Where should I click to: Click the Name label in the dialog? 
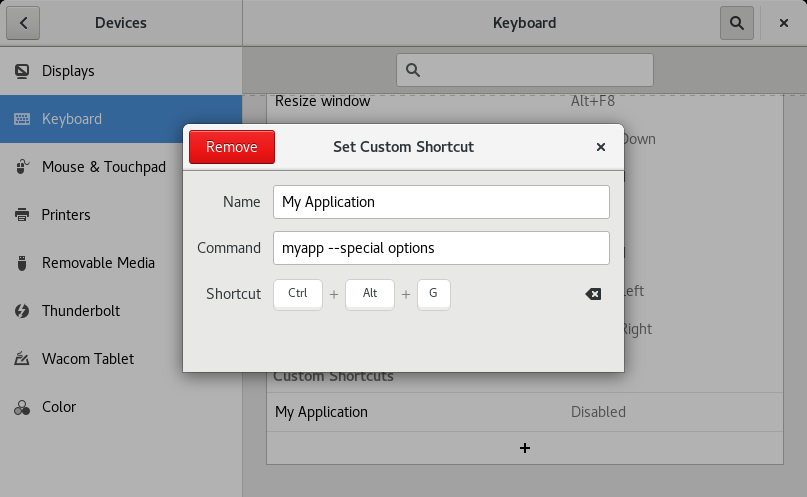pyautogui.click(x=241, y=202)
